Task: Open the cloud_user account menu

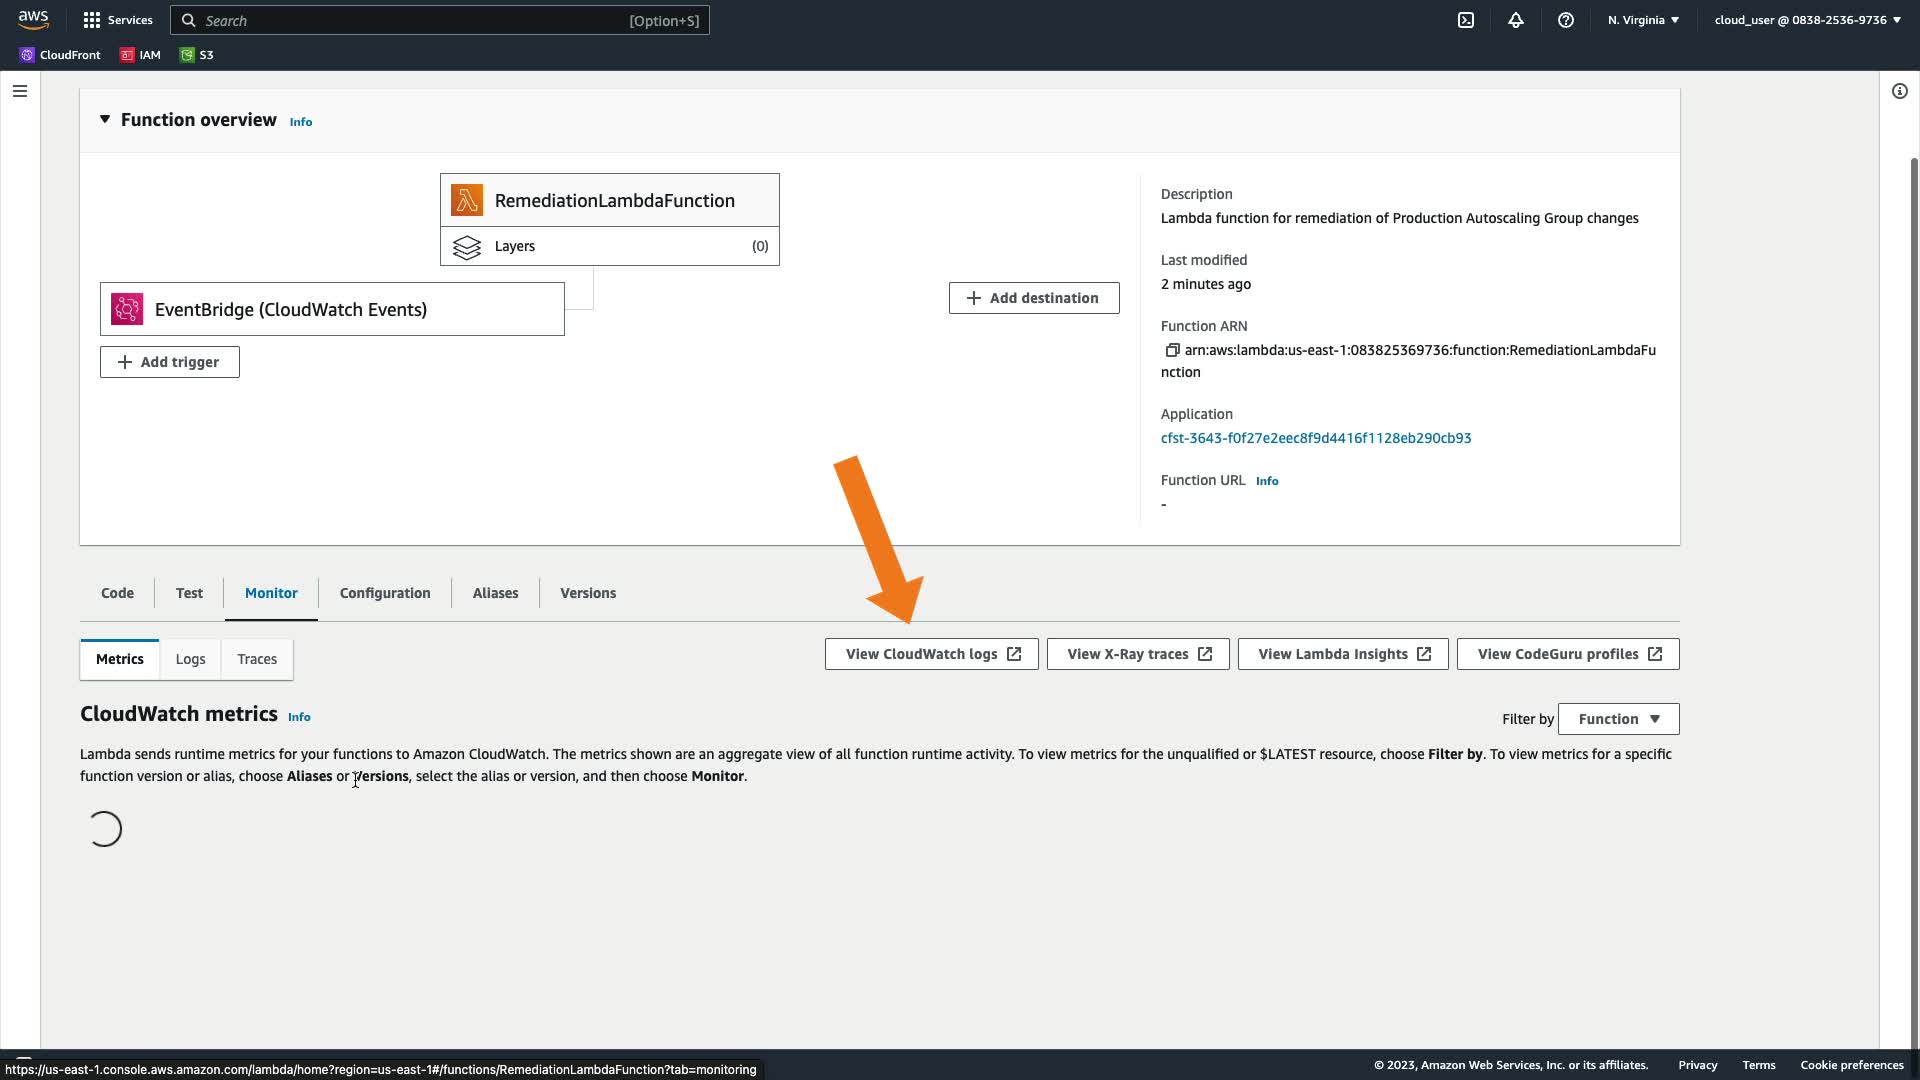Action: coord(1806,20)
